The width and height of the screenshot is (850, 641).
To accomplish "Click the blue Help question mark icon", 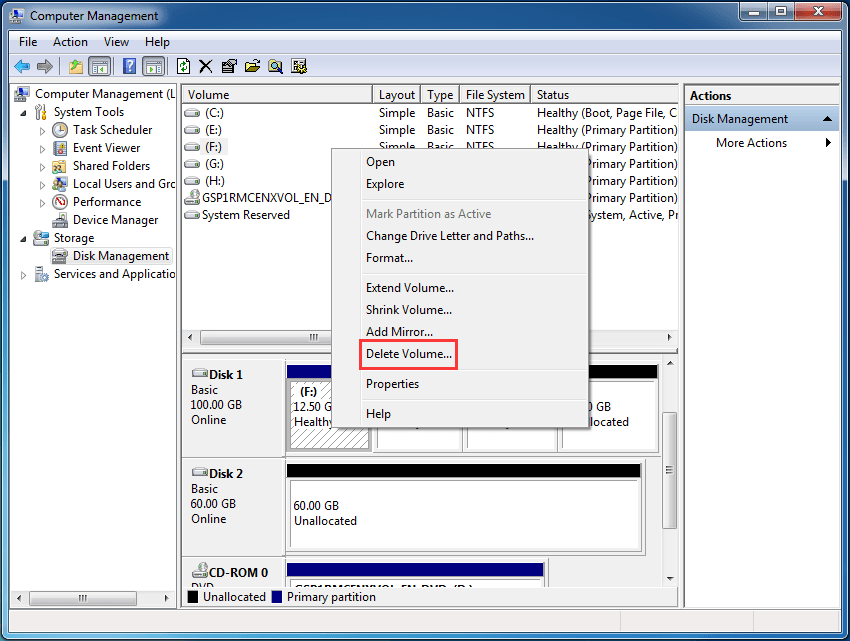I will [x=129, y=66].
